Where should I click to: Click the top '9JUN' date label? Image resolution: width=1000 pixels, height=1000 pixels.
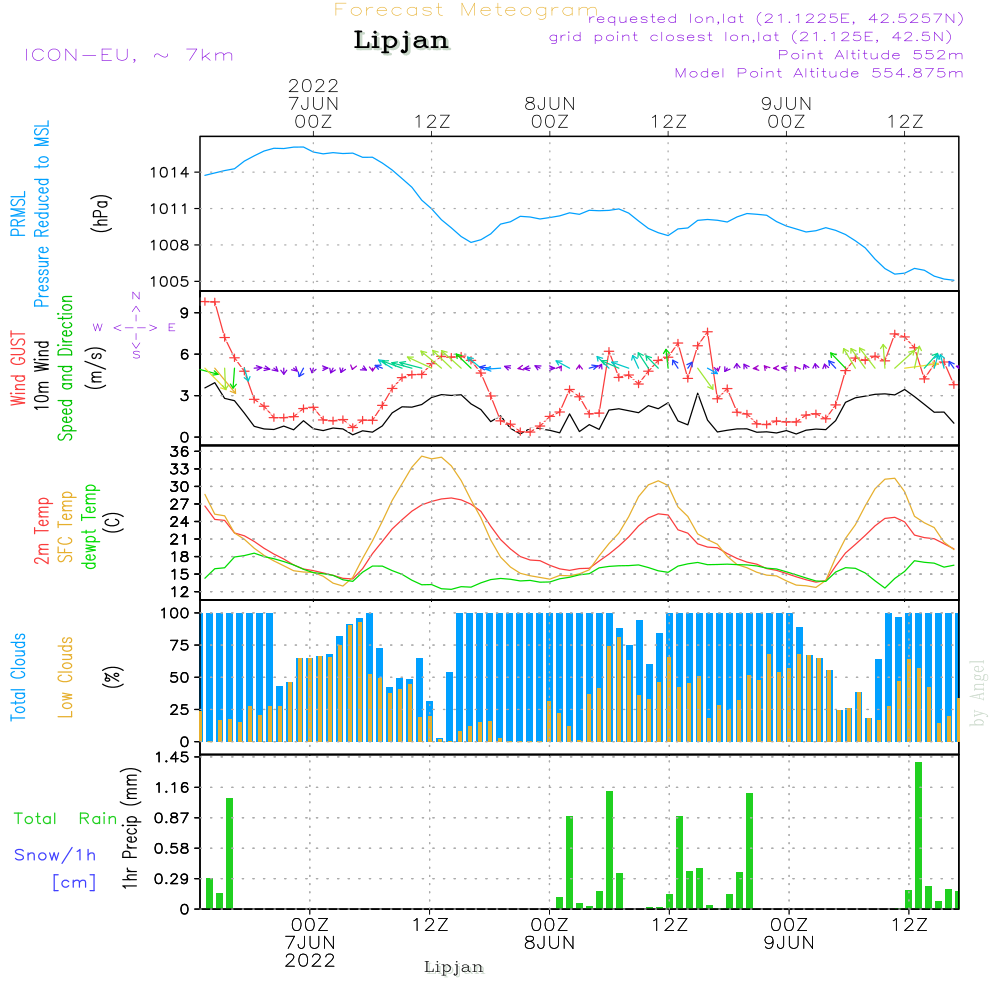pyautogui.click(x=786, y=103)
